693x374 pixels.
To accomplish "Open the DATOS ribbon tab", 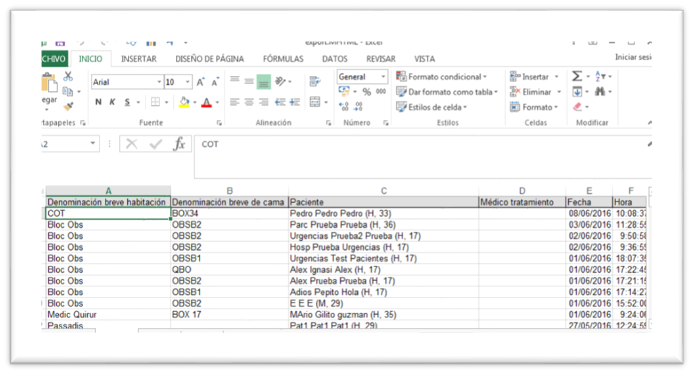I will point(335,59).
